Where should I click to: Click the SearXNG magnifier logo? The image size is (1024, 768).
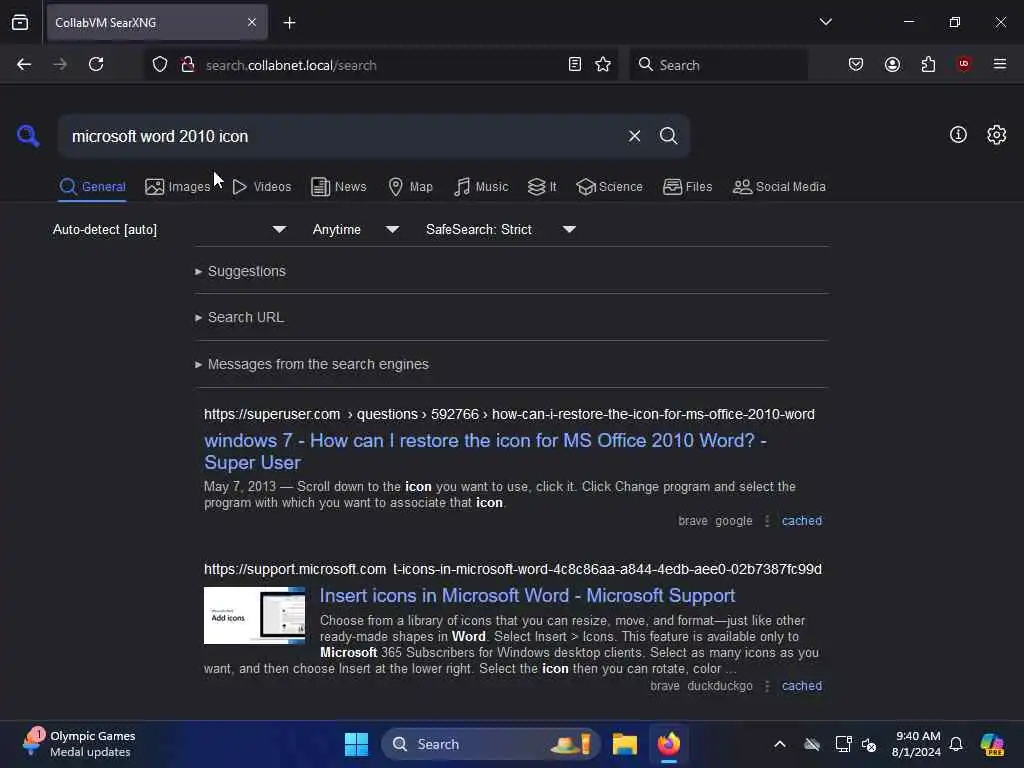tap(28, 136)
